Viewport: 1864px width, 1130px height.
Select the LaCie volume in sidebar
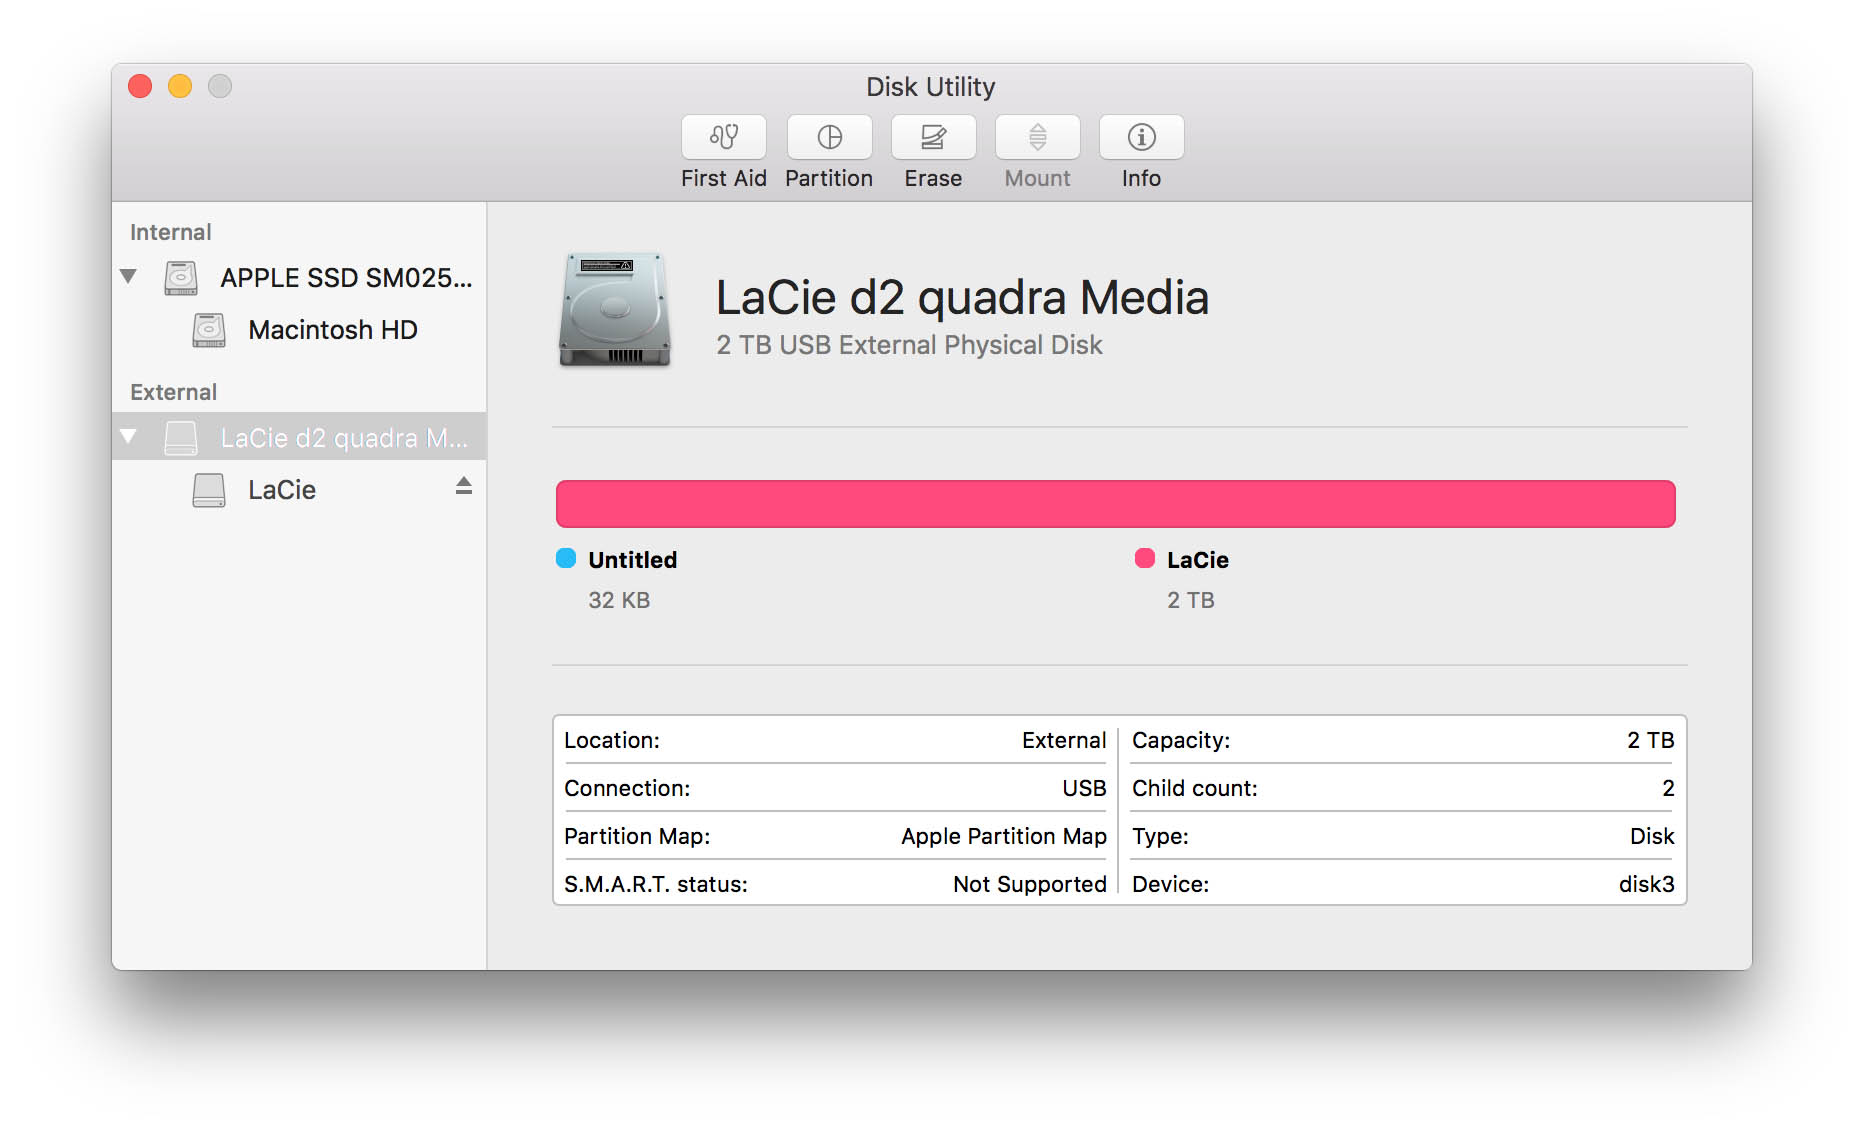pyautogui.click(x=282, y=490)
